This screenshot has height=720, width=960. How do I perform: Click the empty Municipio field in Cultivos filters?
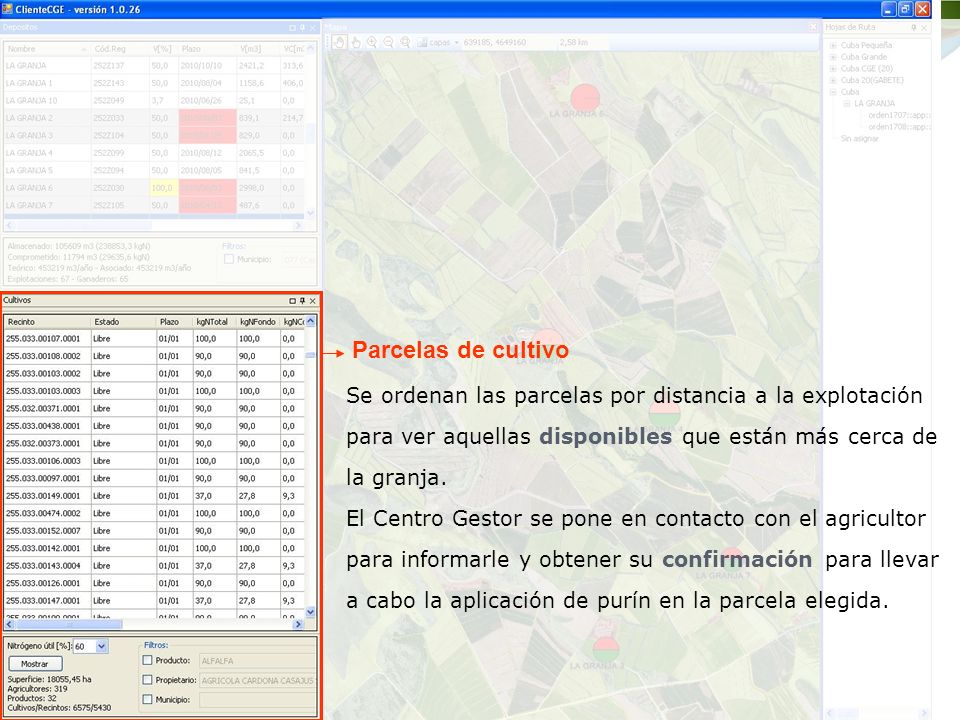click(257, 700)
